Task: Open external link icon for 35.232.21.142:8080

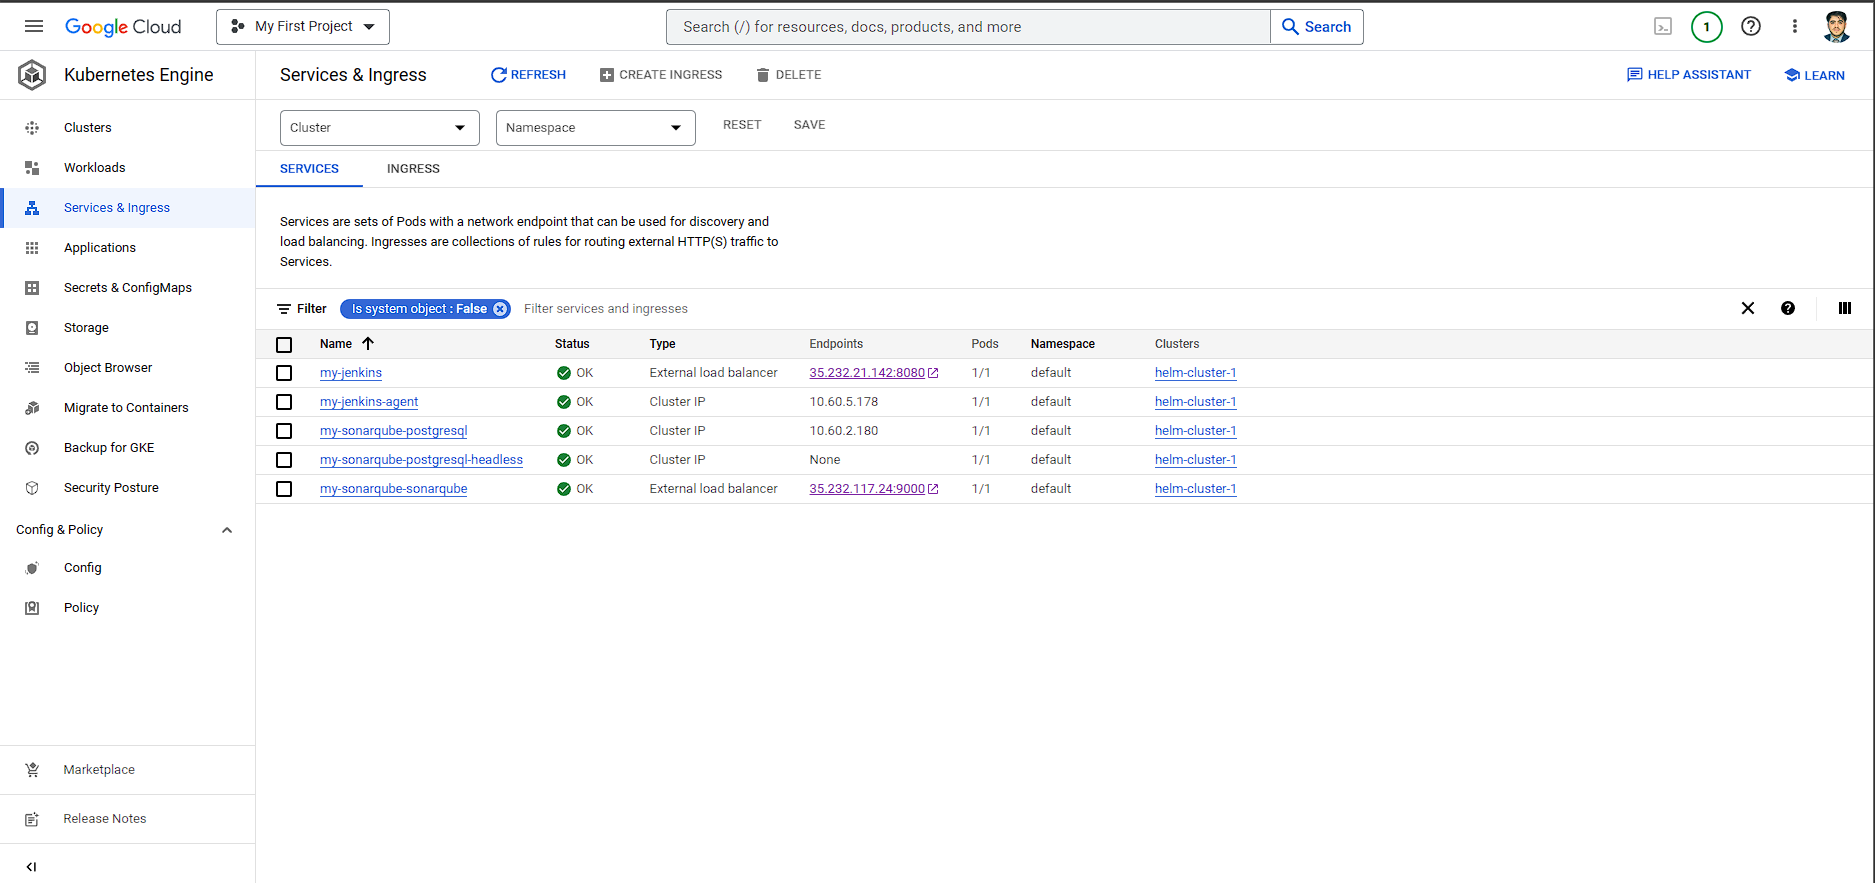Action: [x=933, y=373]
